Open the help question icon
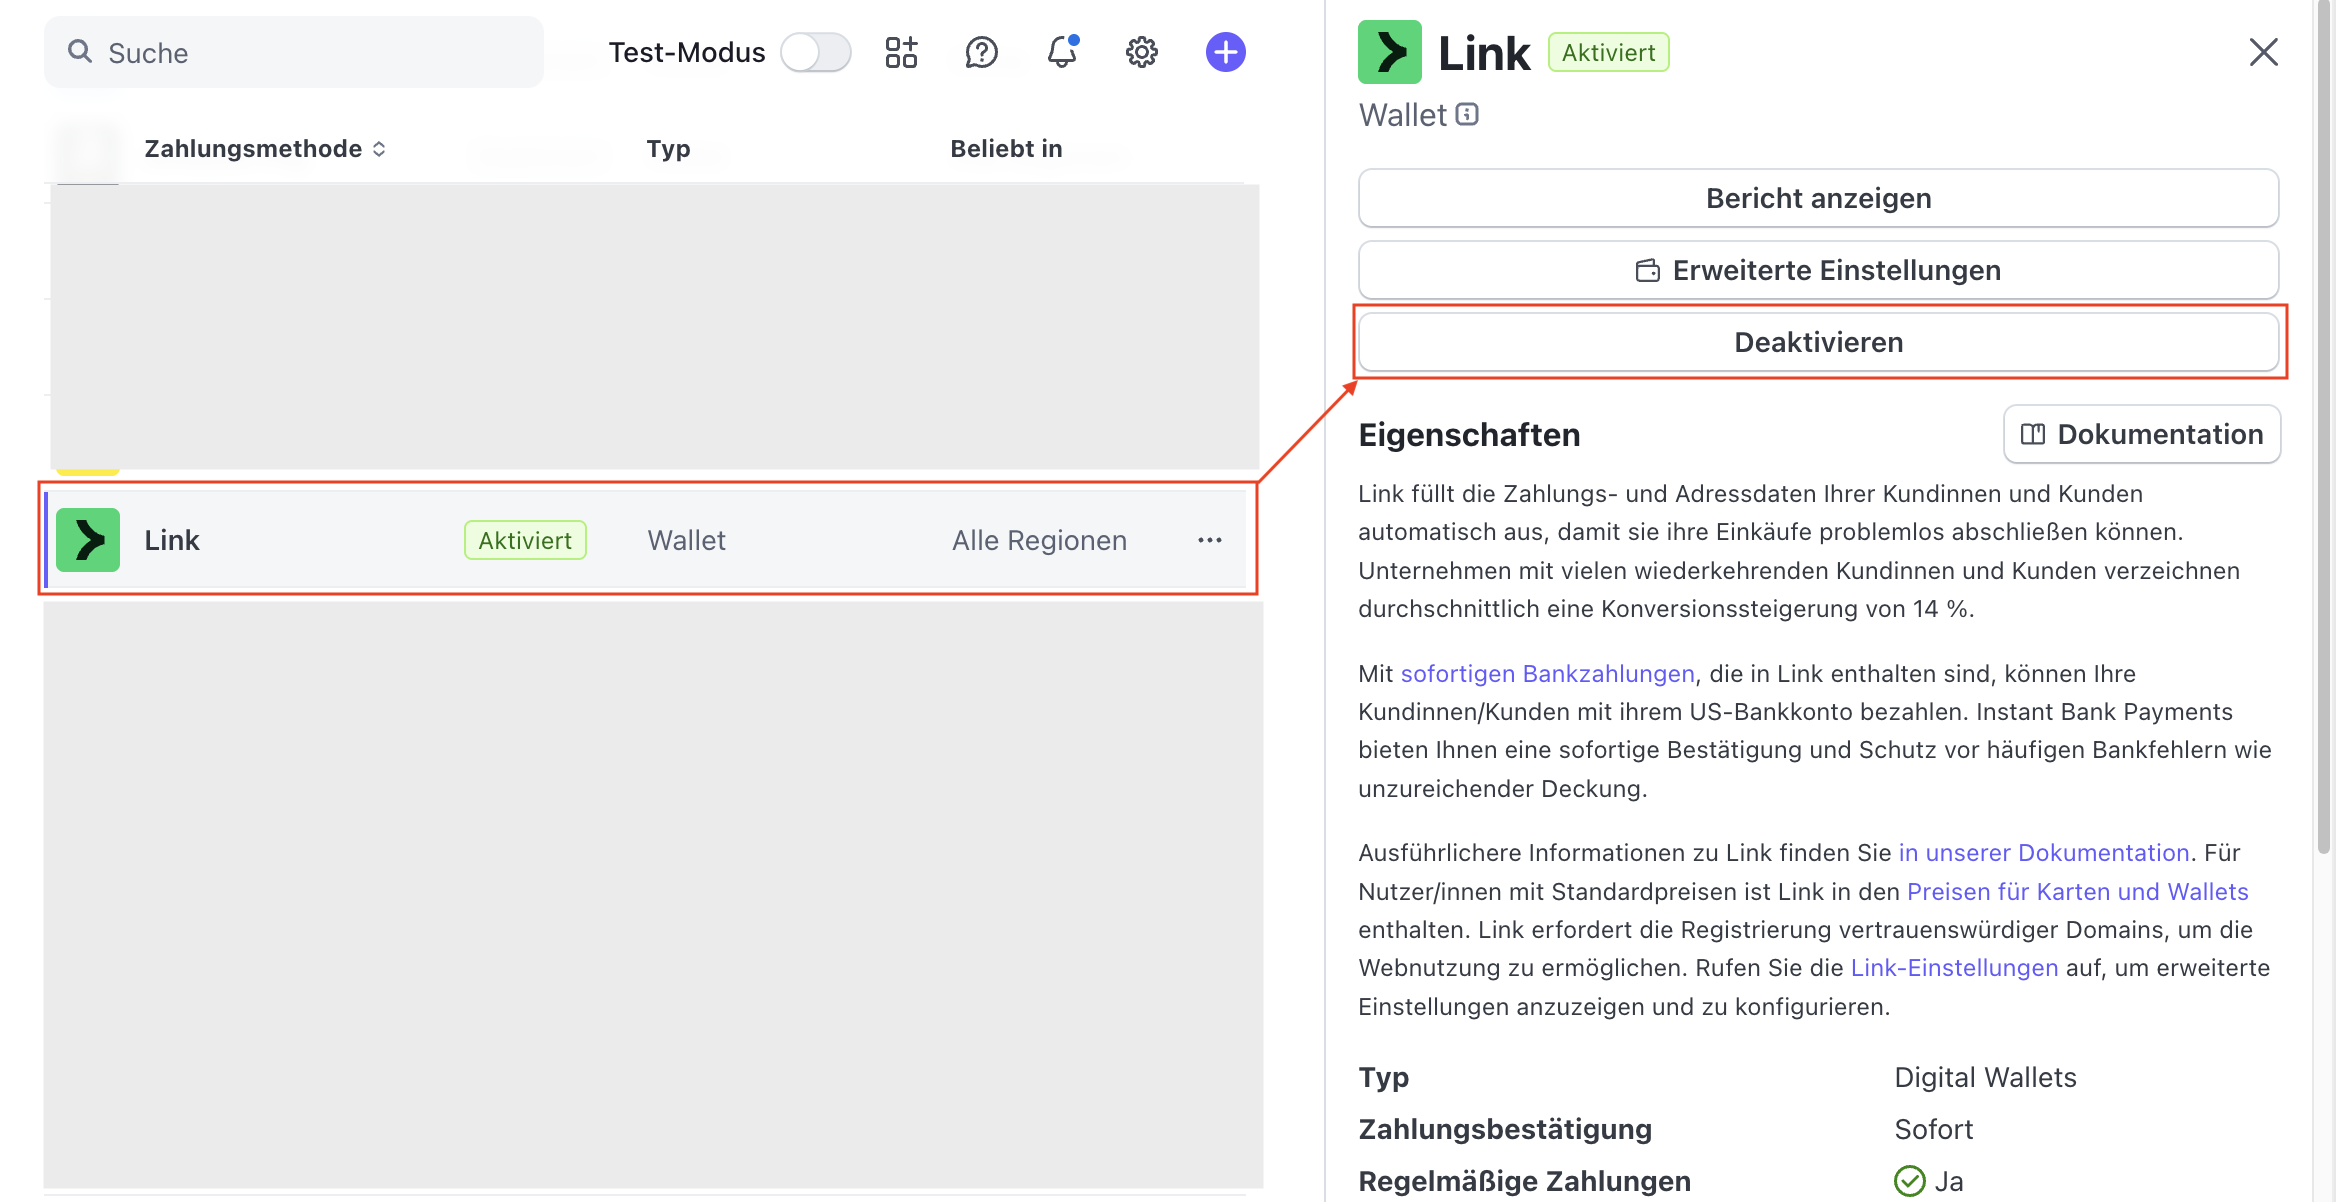The image size is (2336, 1202). click(x=981, y=52)
